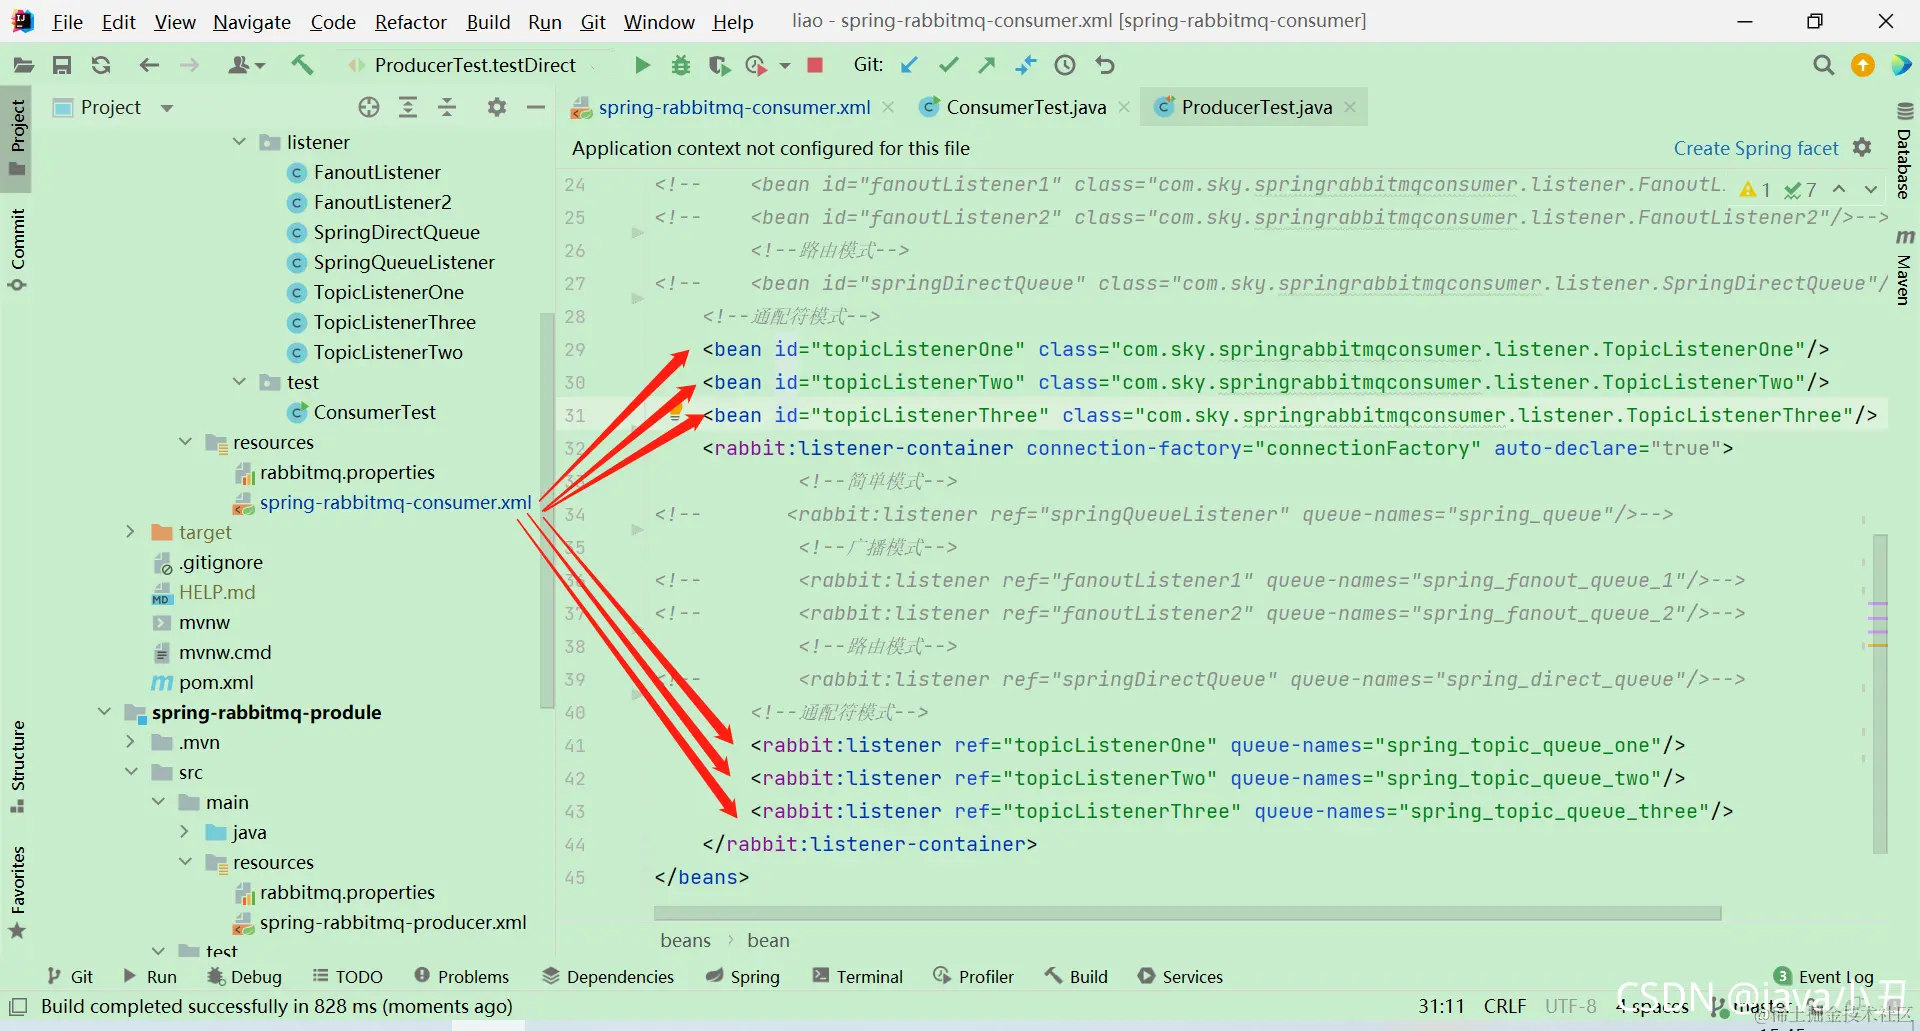Go to next highlighted error arrow
1920x1031 pixels.
(1871, 189)
